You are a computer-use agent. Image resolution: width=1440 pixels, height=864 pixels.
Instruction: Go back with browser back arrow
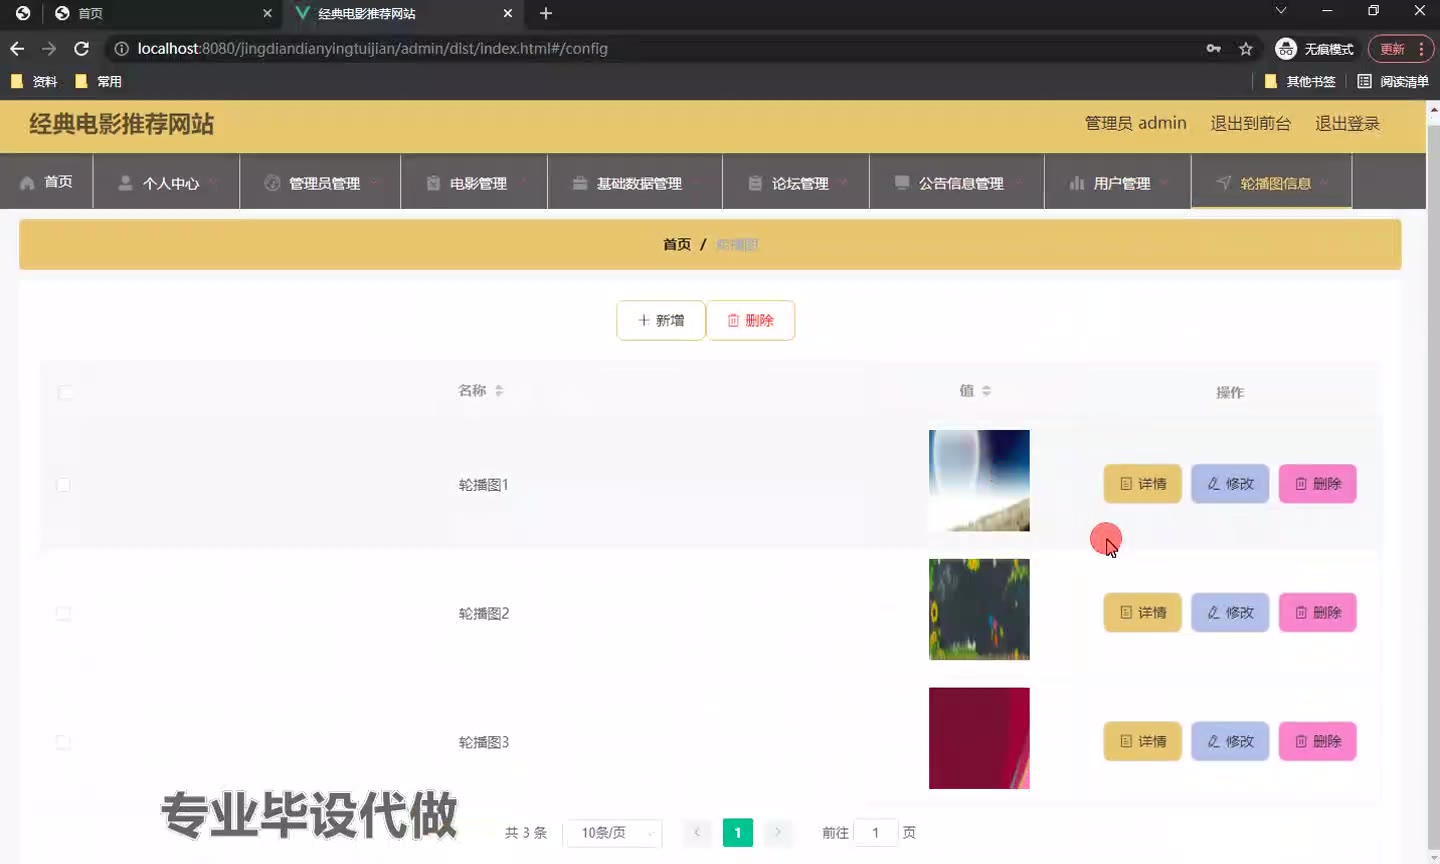pyautogui.click(x=17, y=48)
